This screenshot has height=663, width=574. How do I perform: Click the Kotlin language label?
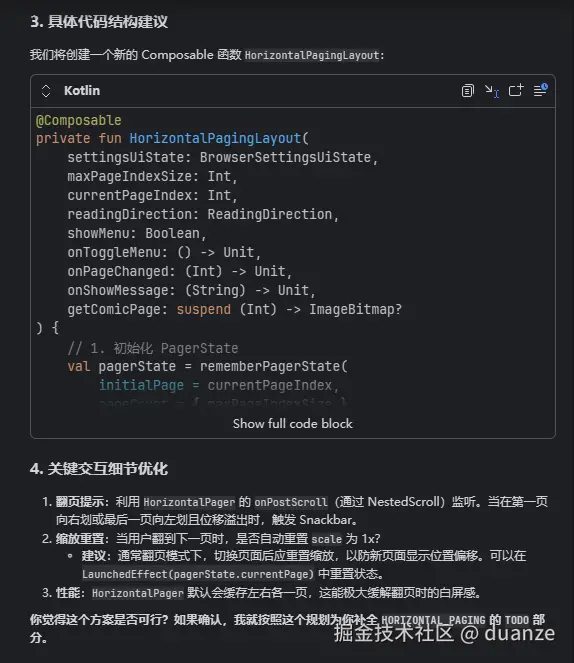(82, 90)
